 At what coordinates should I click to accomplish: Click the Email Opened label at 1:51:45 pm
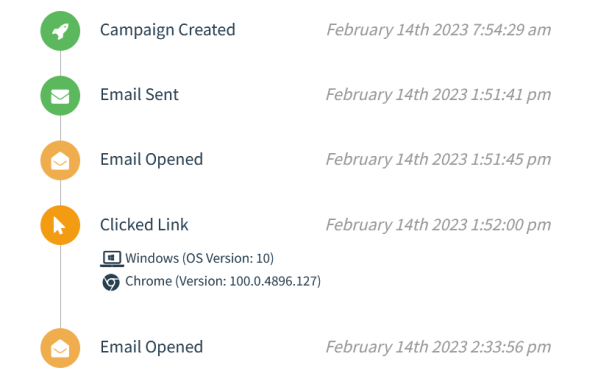(151, 160)
